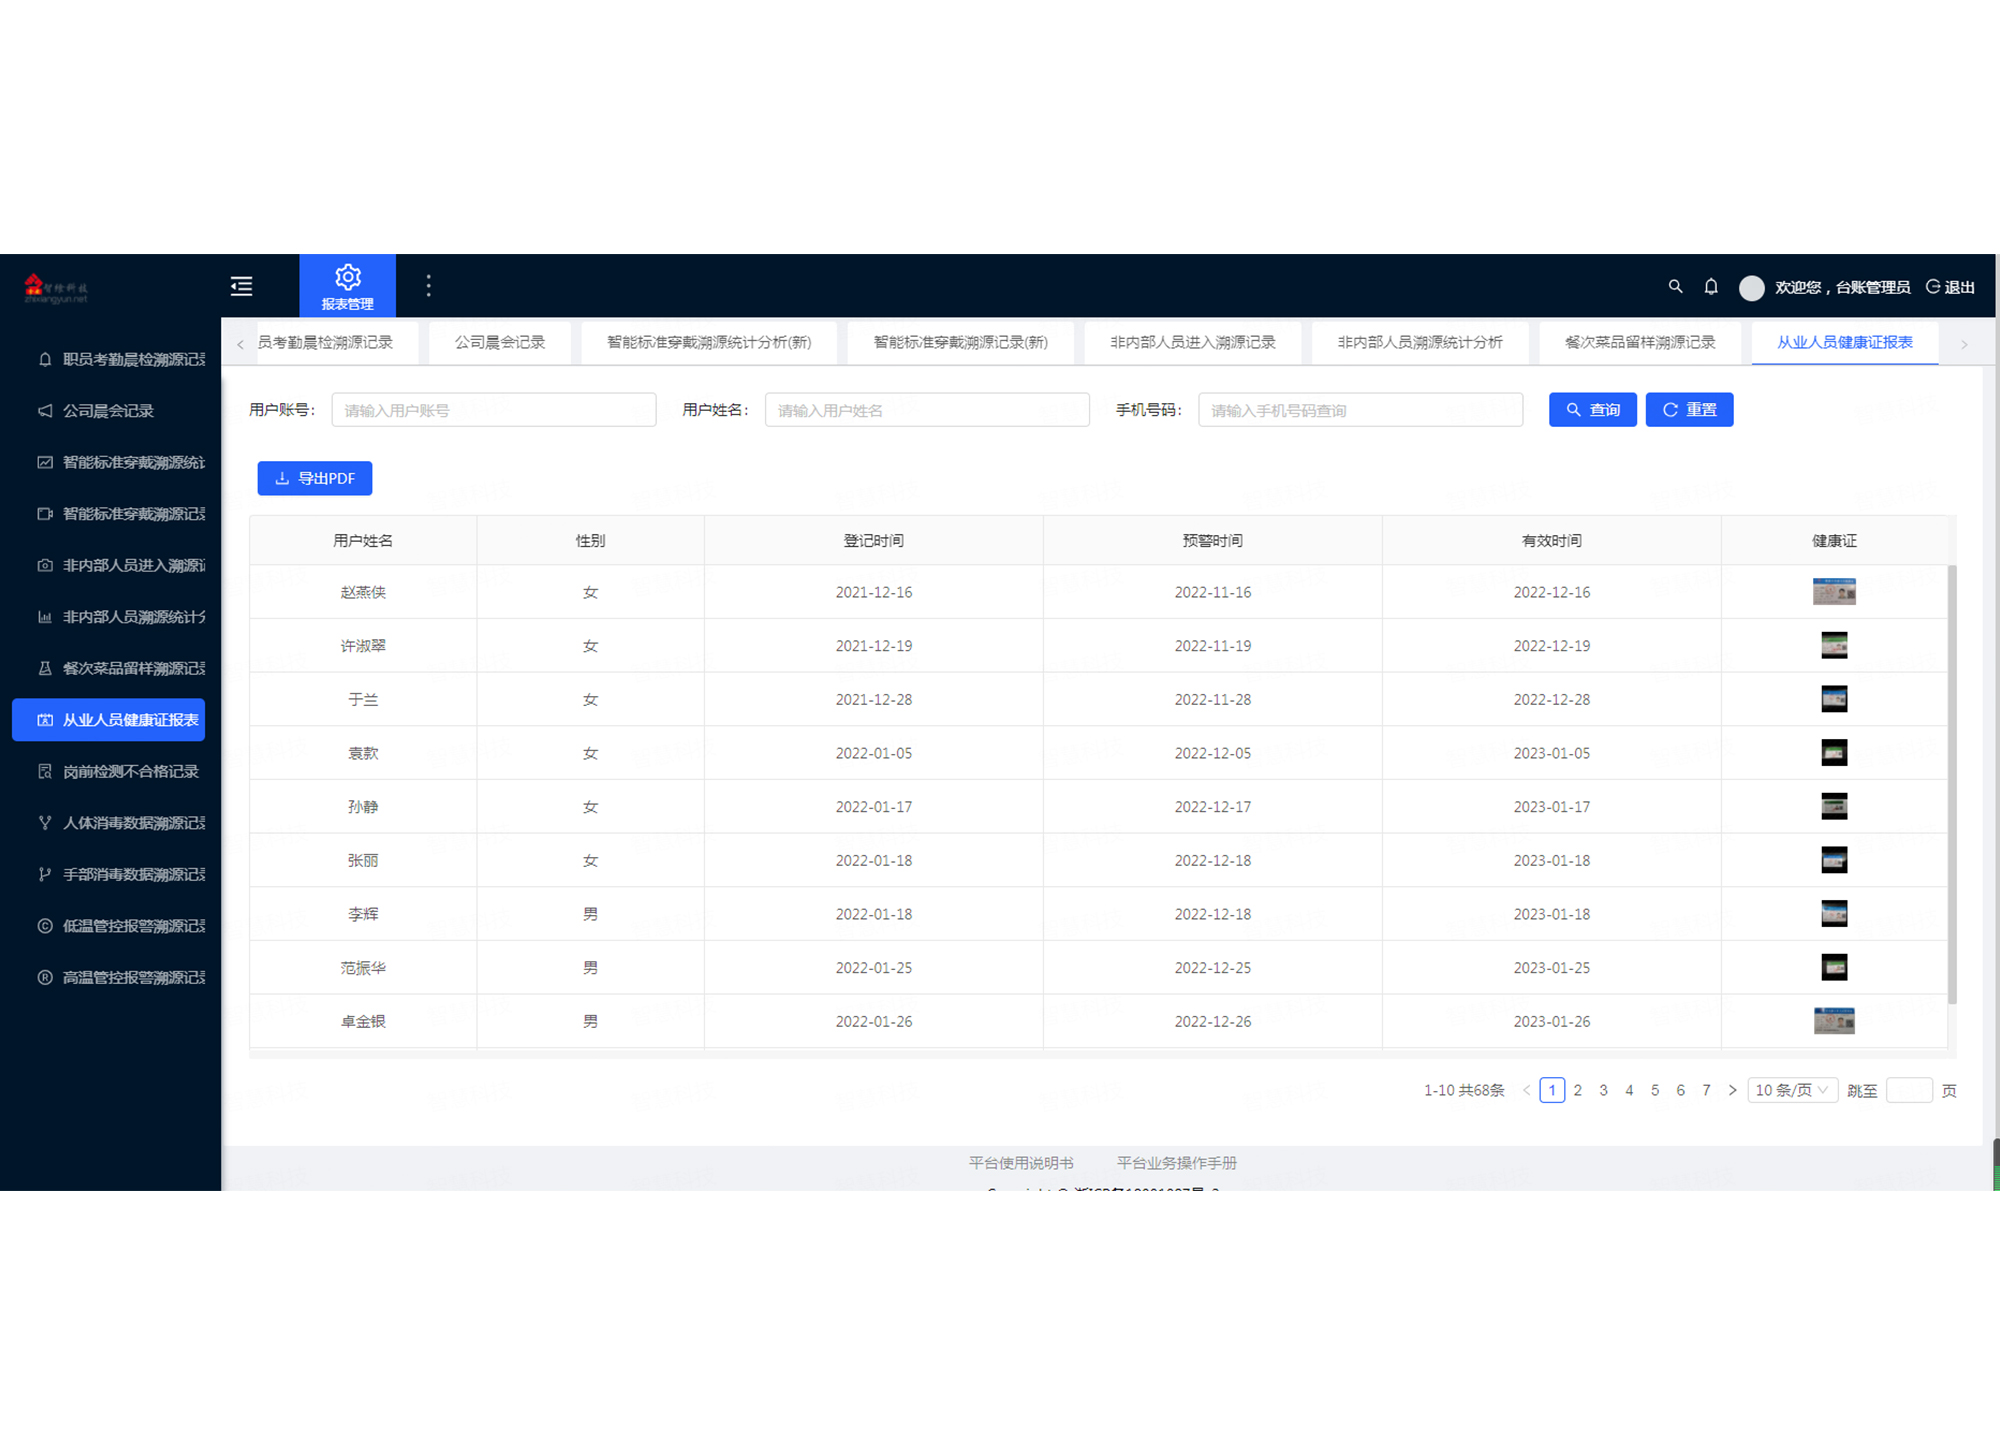Click fork icon beside 人体消毒数据溯源记录
Screen dimensions: 2000x1444
45,823
